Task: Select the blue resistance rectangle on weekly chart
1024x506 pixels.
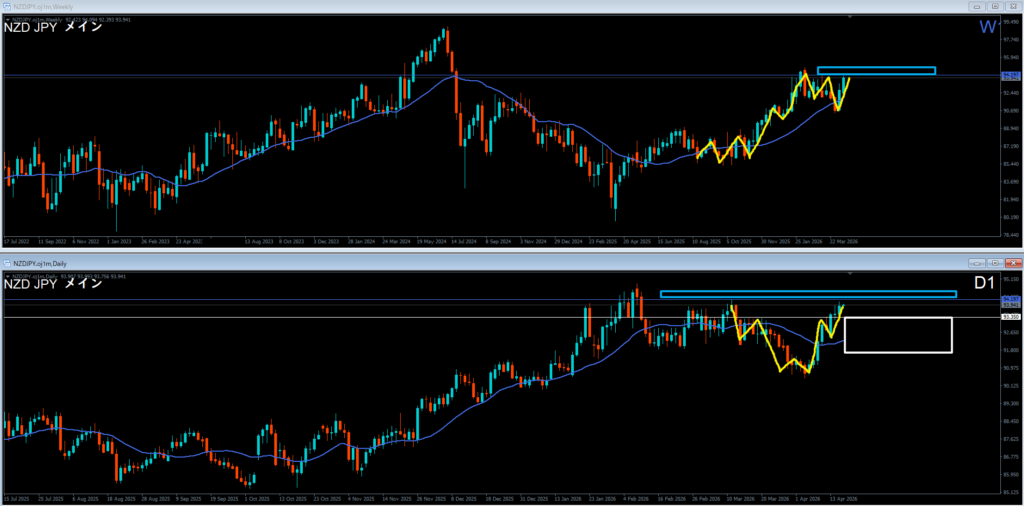Action: (x=875, y=70)
